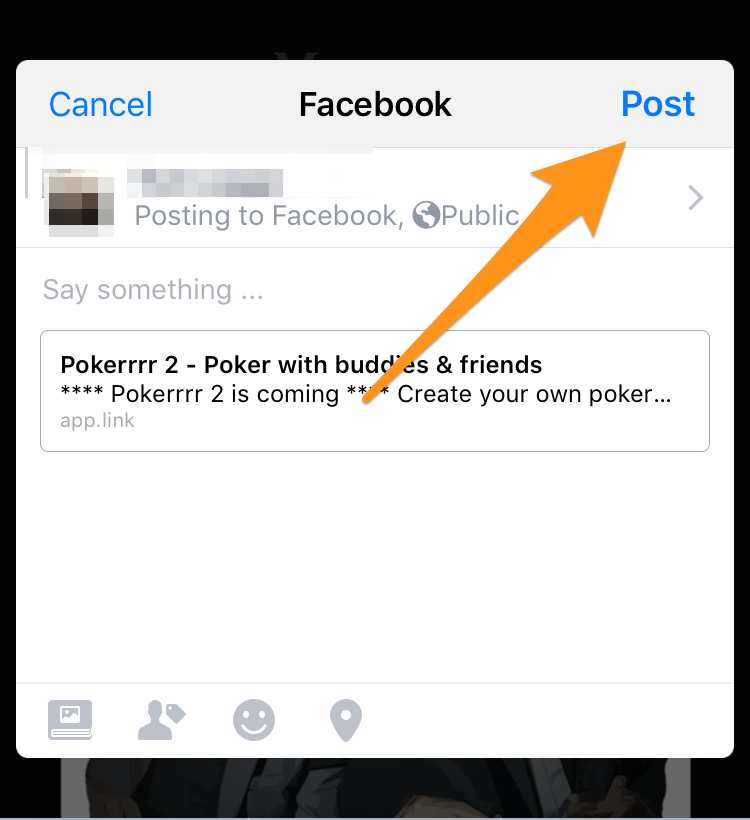Image resolution: width=750 pixels, height=820 pixels.
Task: Open the "Posting to Facebook" destination text
Action: [x=269, y=216]
